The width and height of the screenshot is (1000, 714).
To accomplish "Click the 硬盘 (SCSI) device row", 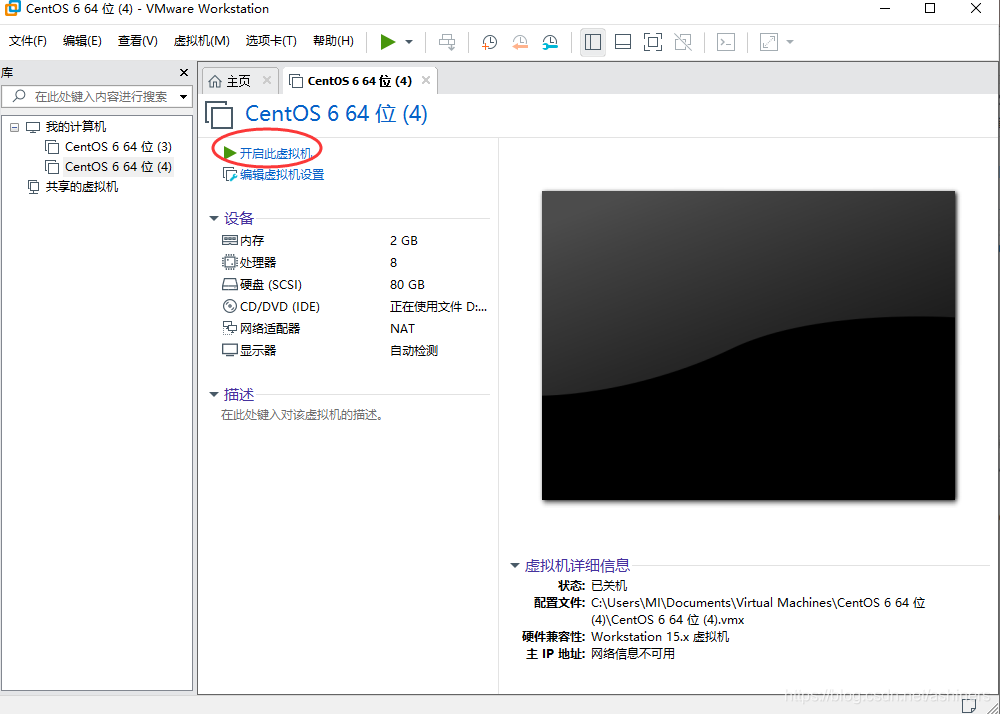I will click(355, 284).
